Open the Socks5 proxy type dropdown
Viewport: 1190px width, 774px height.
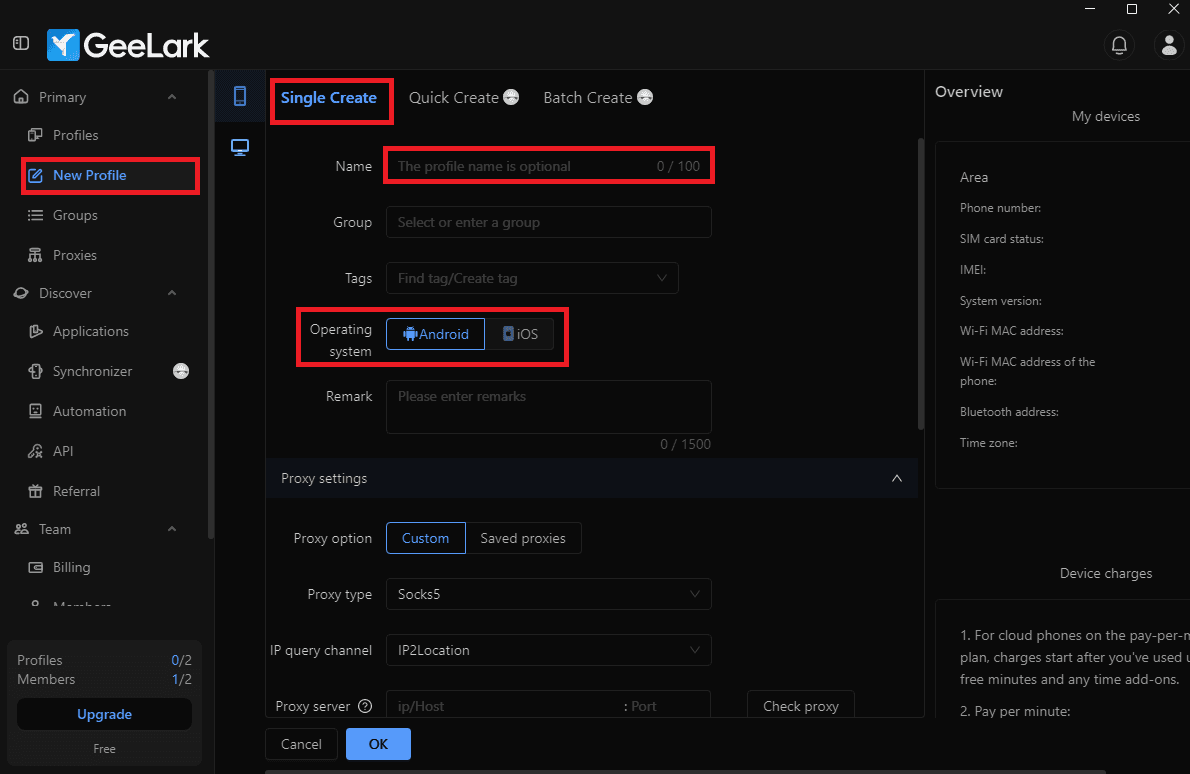[548, 594]
